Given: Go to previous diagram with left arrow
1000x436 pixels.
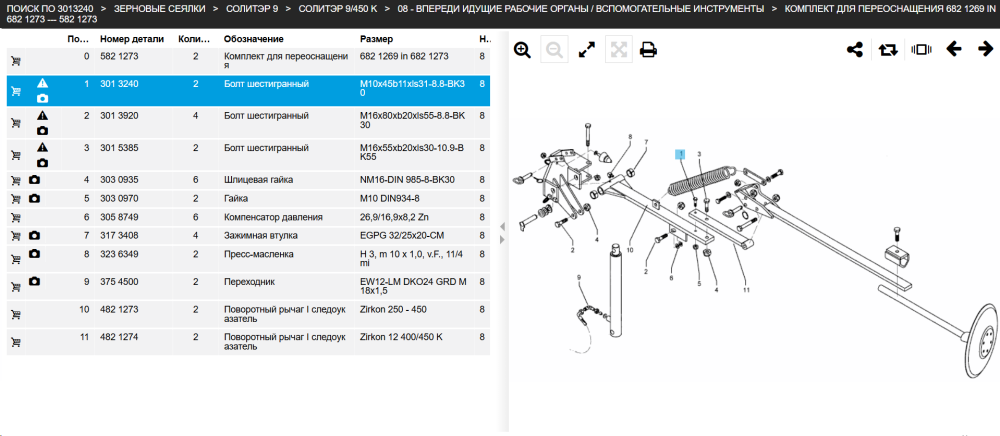Looking at the screenshot, I should click(x=954, y=48).
